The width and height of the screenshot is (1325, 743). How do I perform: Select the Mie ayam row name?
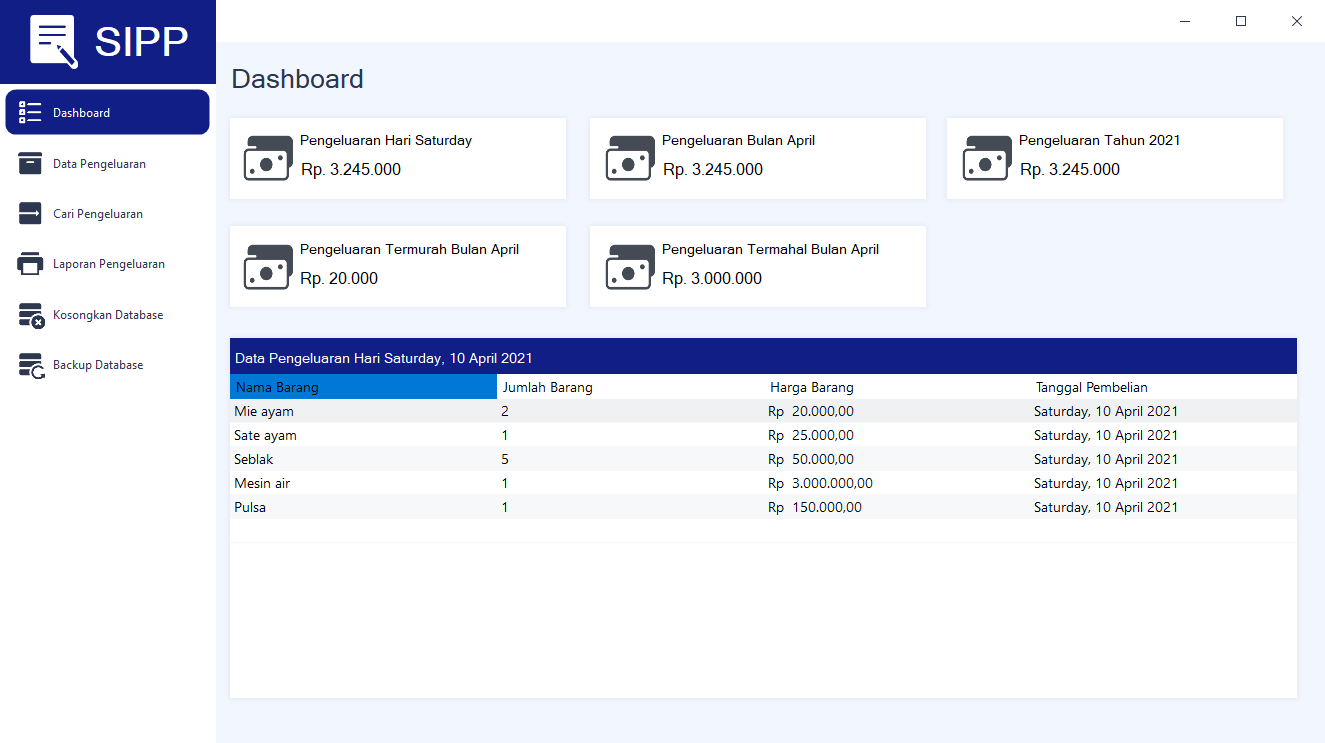[x=264, y=411]
